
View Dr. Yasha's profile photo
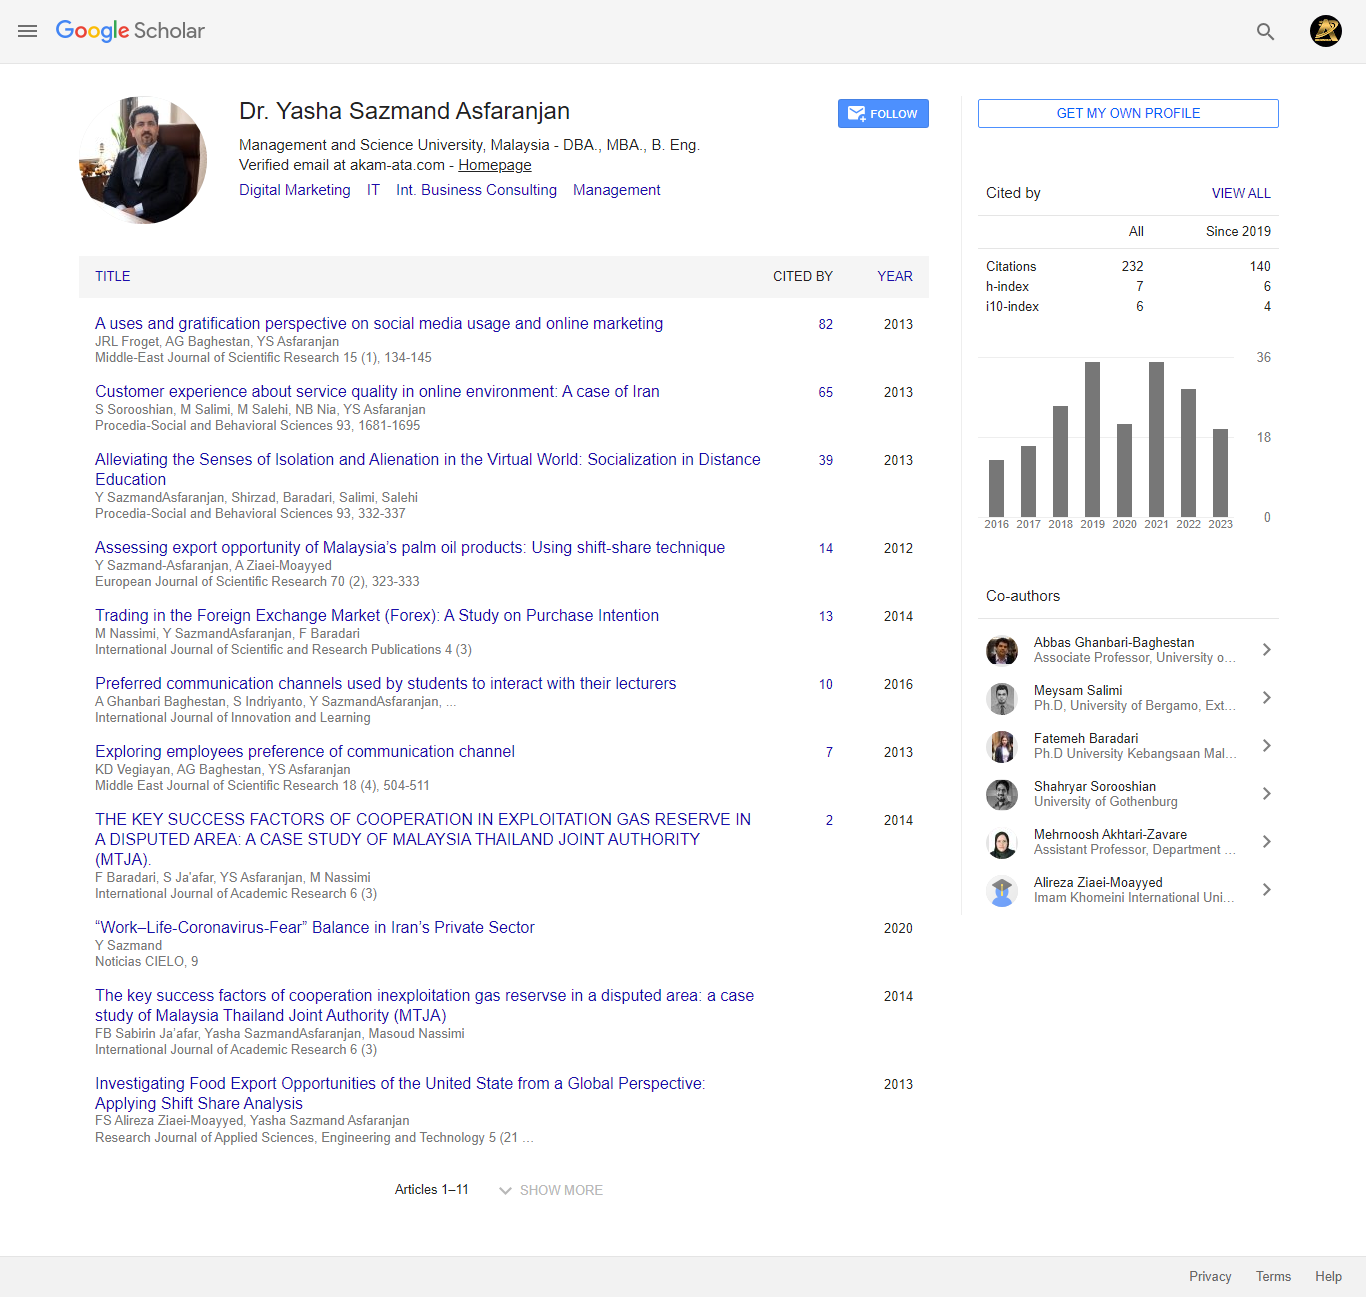143,160
